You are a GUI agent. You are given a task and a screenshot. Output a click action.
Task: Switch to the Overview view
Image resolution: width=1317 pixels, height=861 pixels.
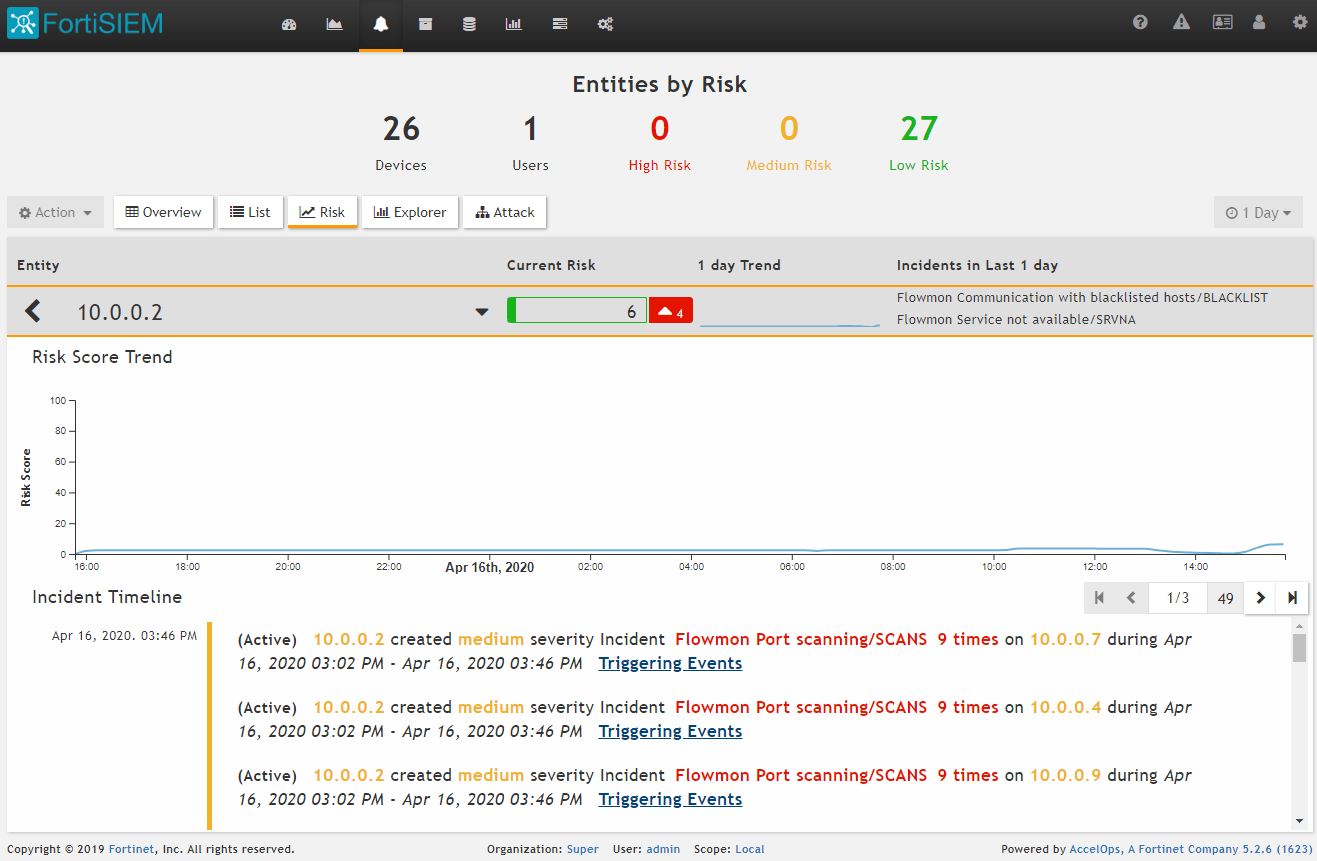(163, 212)
